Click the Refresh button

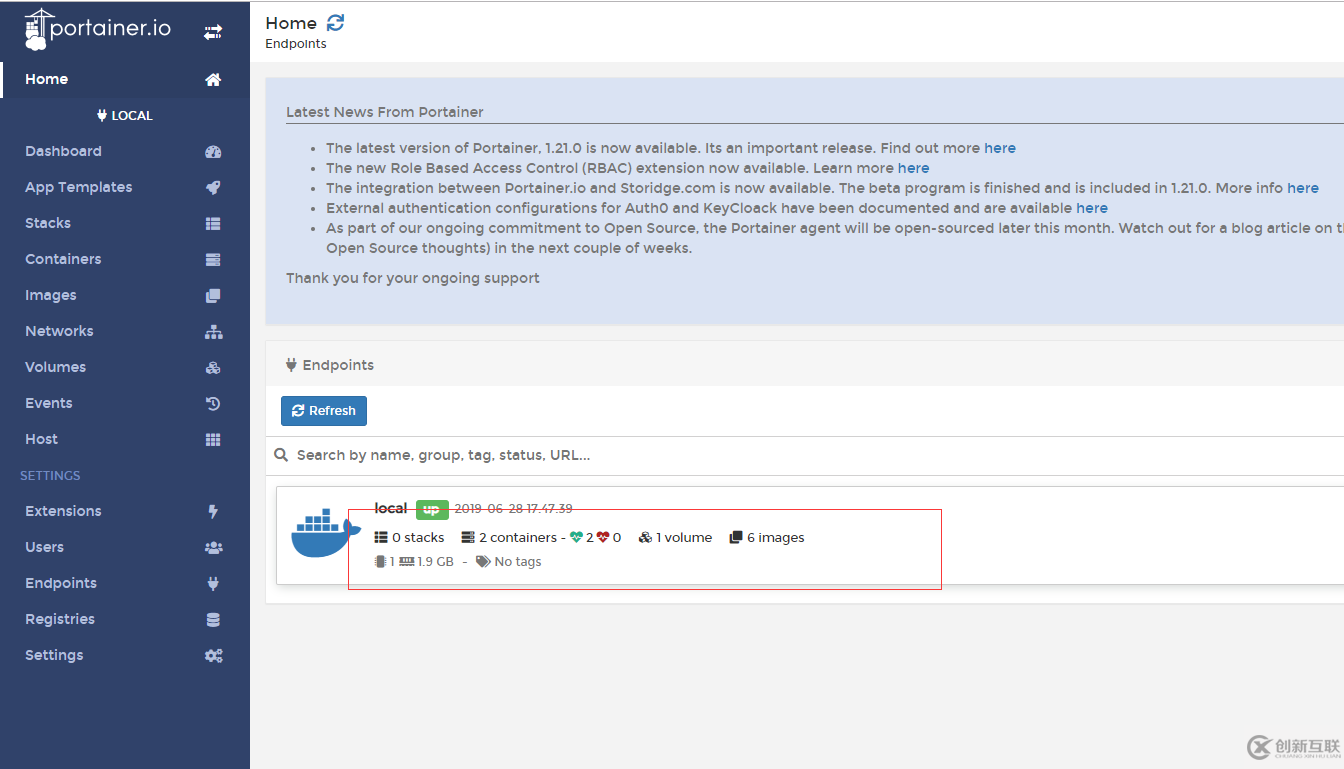click(324, 411)
